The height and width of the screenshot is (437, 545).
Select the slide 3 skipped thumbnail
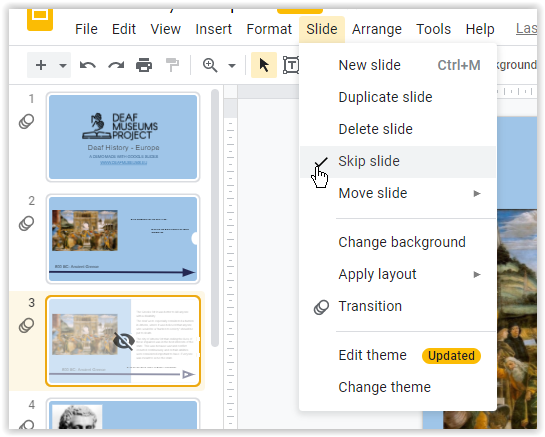[123, 341]
